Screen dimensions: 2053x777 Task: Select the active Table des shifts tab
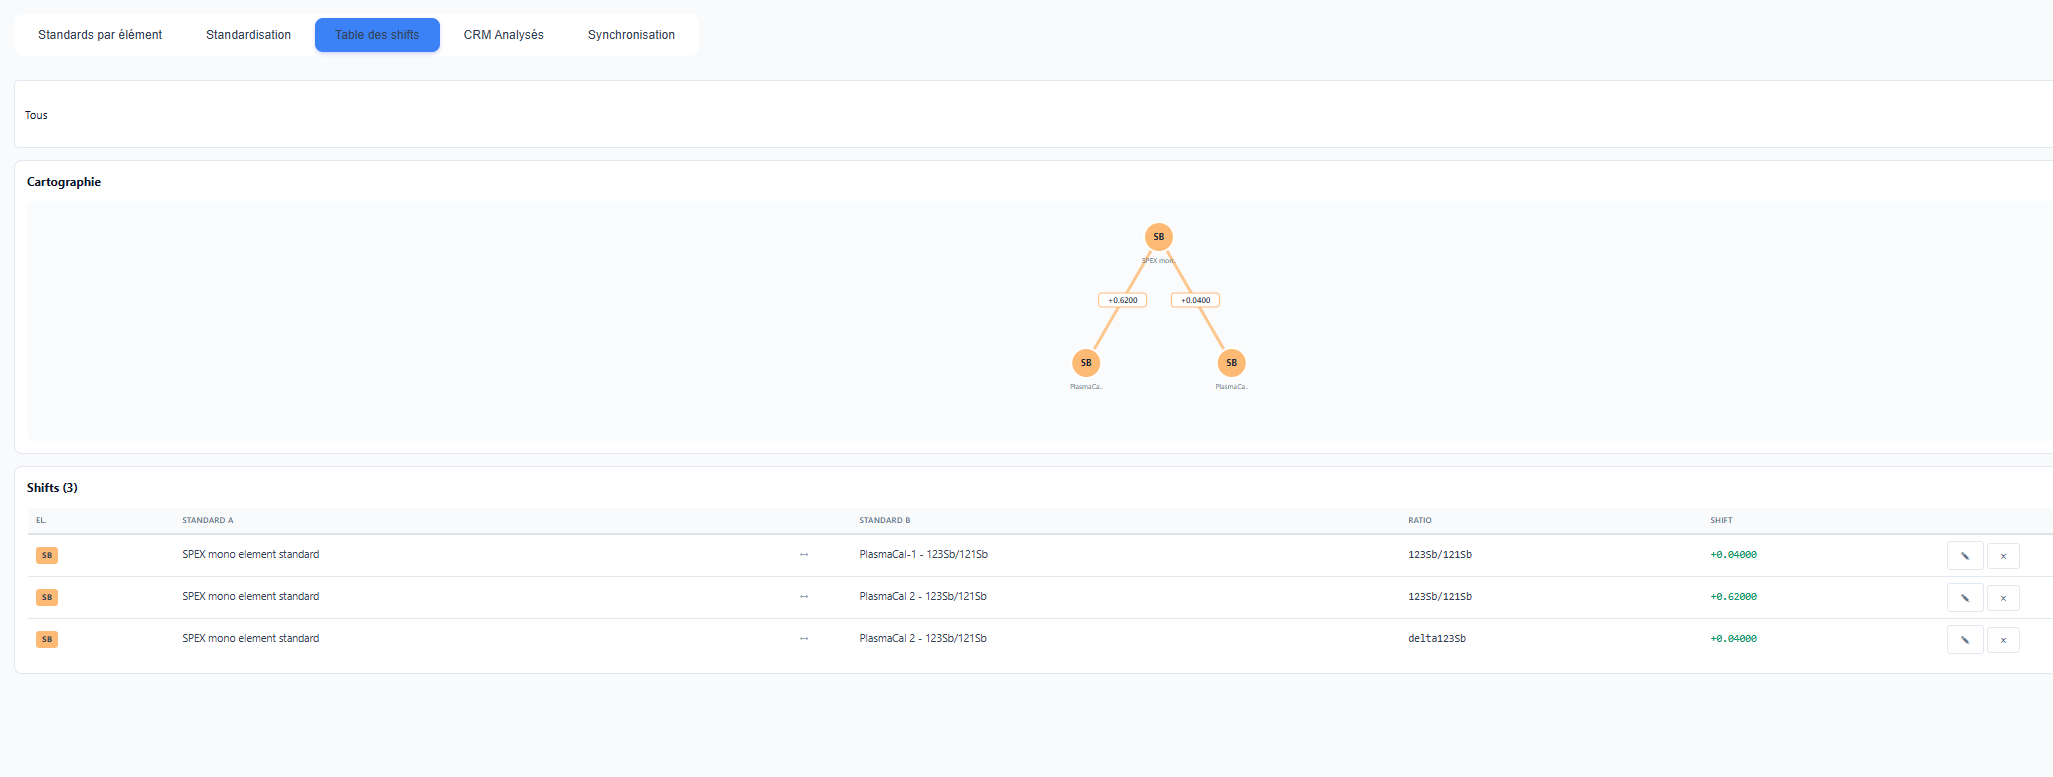[x=377, y=35]
